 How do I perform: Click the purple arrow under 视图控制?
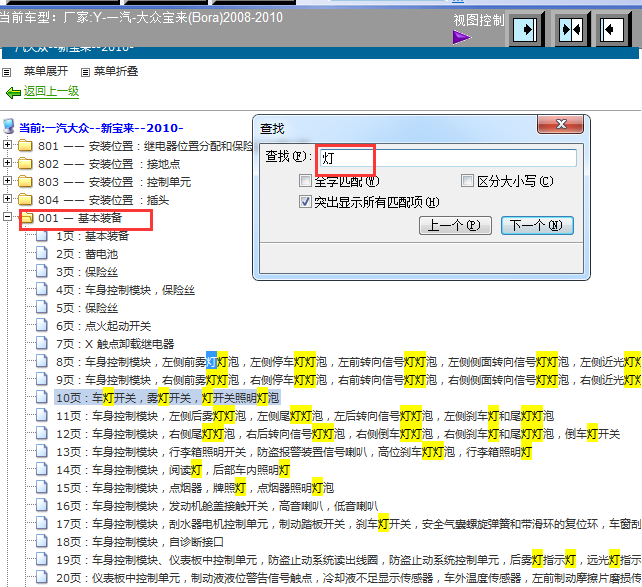[x=462, y=37]
